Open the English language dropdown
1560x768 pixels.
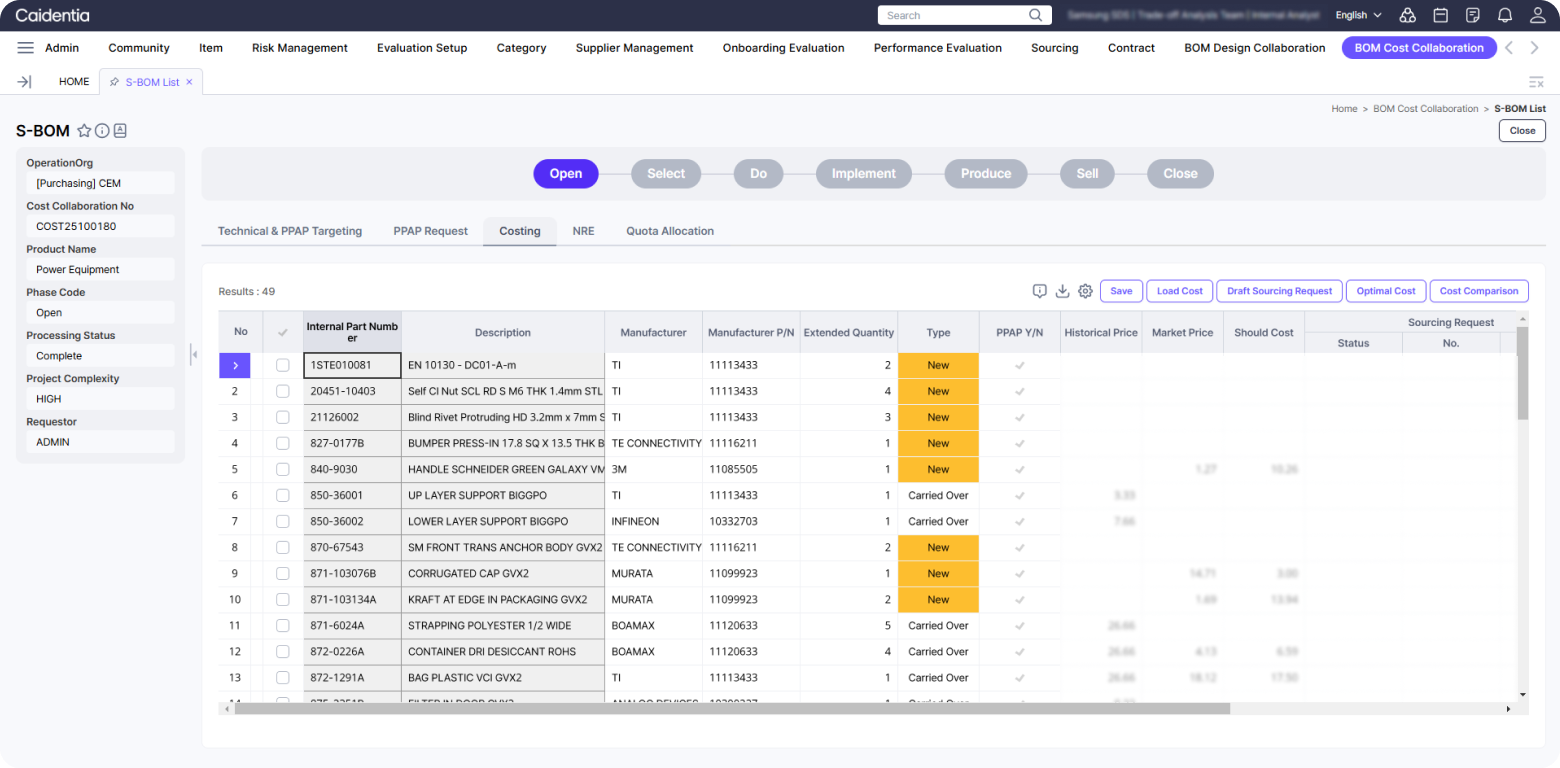pyautogui.click(x=1358, y=15)
